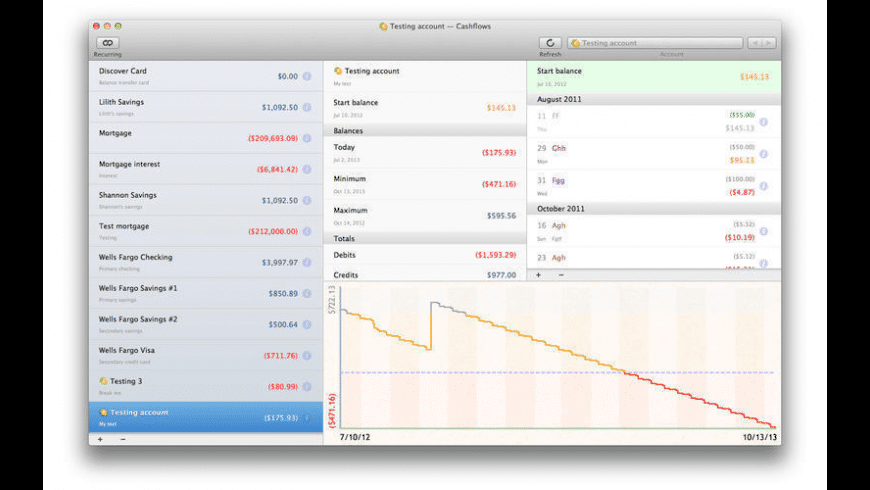870x490 pixels.
Task: Delete a transaction using minus button
Action: [x=561, y=274]
